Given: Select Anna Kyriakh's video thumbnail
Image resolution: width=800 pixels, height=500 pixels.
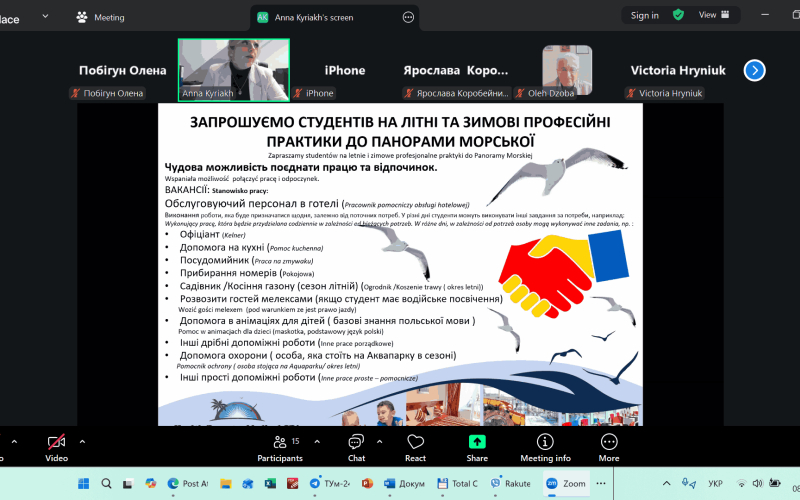Looking at the screenshot, I should (x=233, y=70).
